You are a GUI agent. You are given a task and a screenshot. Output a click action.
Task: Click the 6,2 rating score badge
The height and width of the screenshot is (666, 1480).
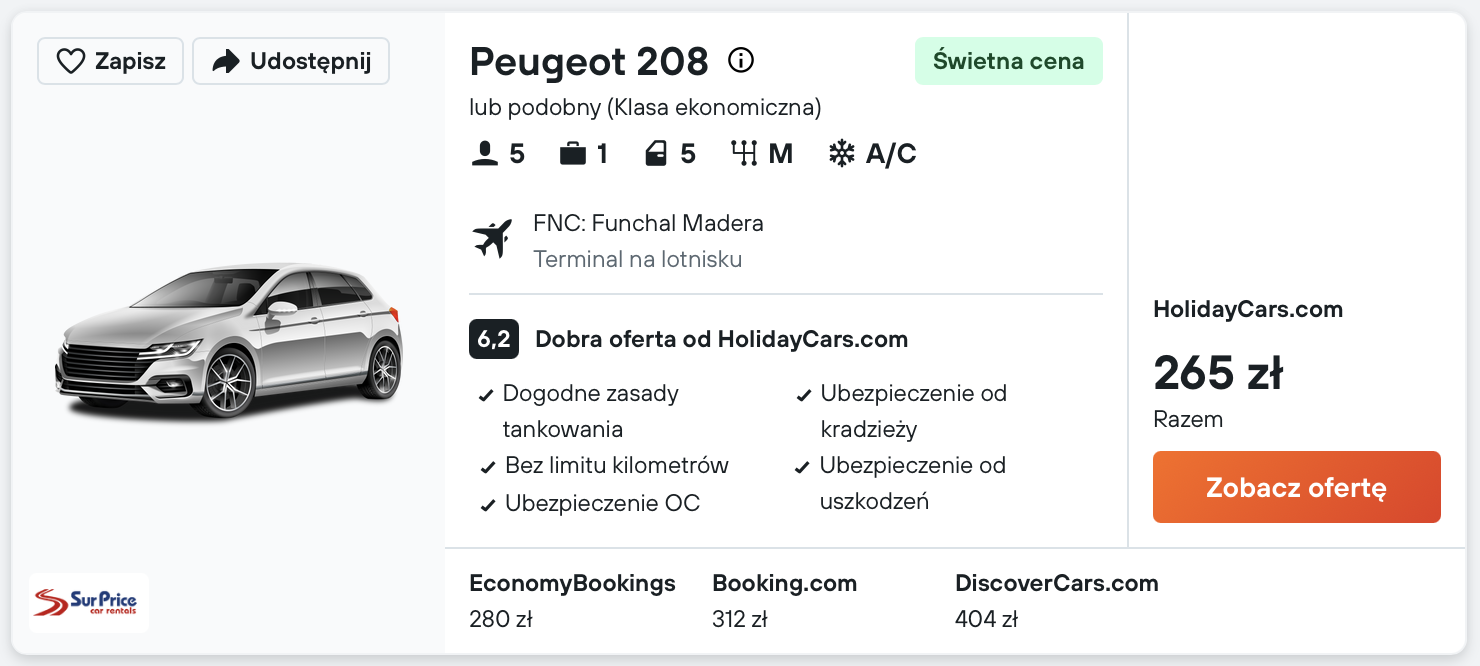[493, 339]
